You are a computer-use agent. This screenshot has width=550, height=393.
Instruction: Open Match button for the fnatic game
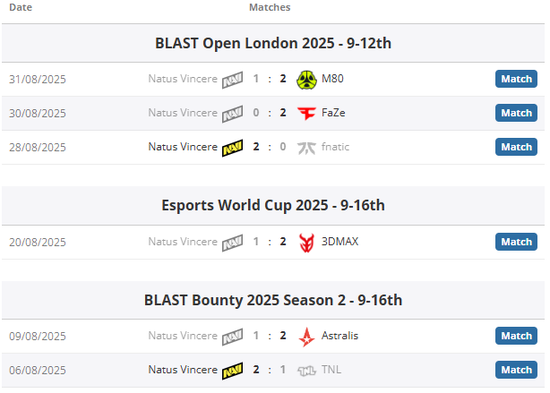coord(516,147)
